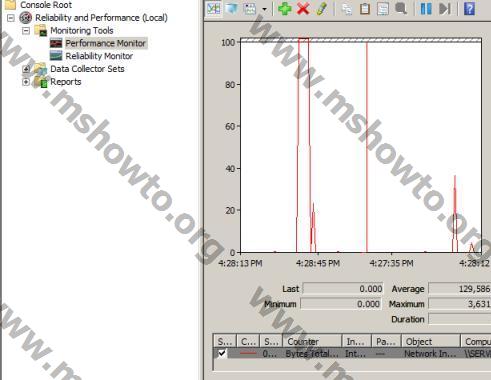Viewport: 491px width, 380px height.
Task: Click the Update Data step-forward icon
Action: [x=445, y=9]
